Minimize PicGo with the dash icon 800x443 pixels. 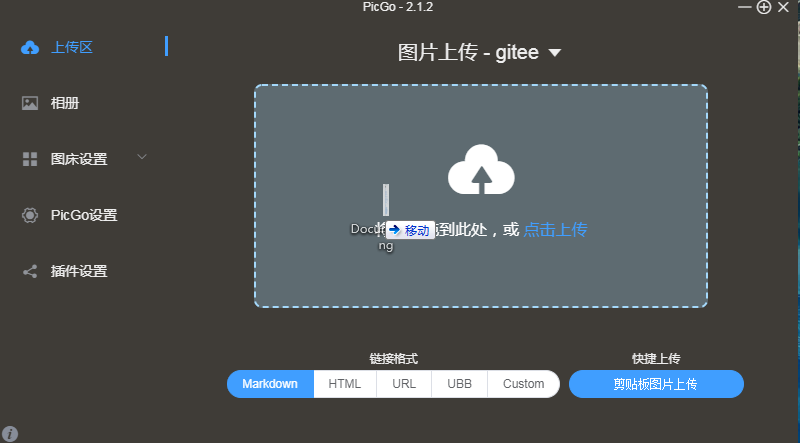pyautogui.click(x=745, y=7)
